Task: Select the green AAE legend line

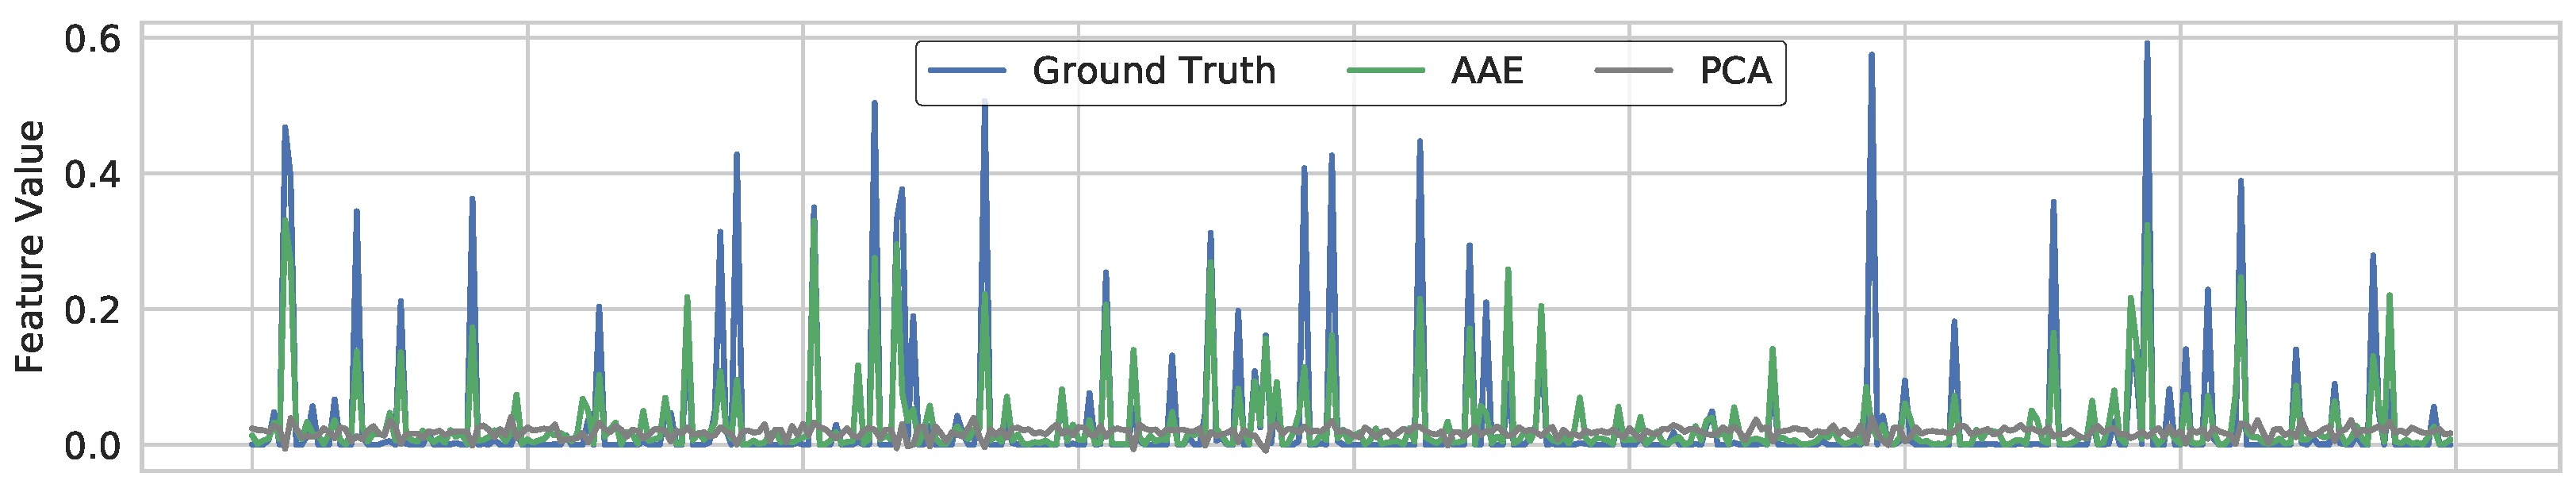Action: (1385, 71)
